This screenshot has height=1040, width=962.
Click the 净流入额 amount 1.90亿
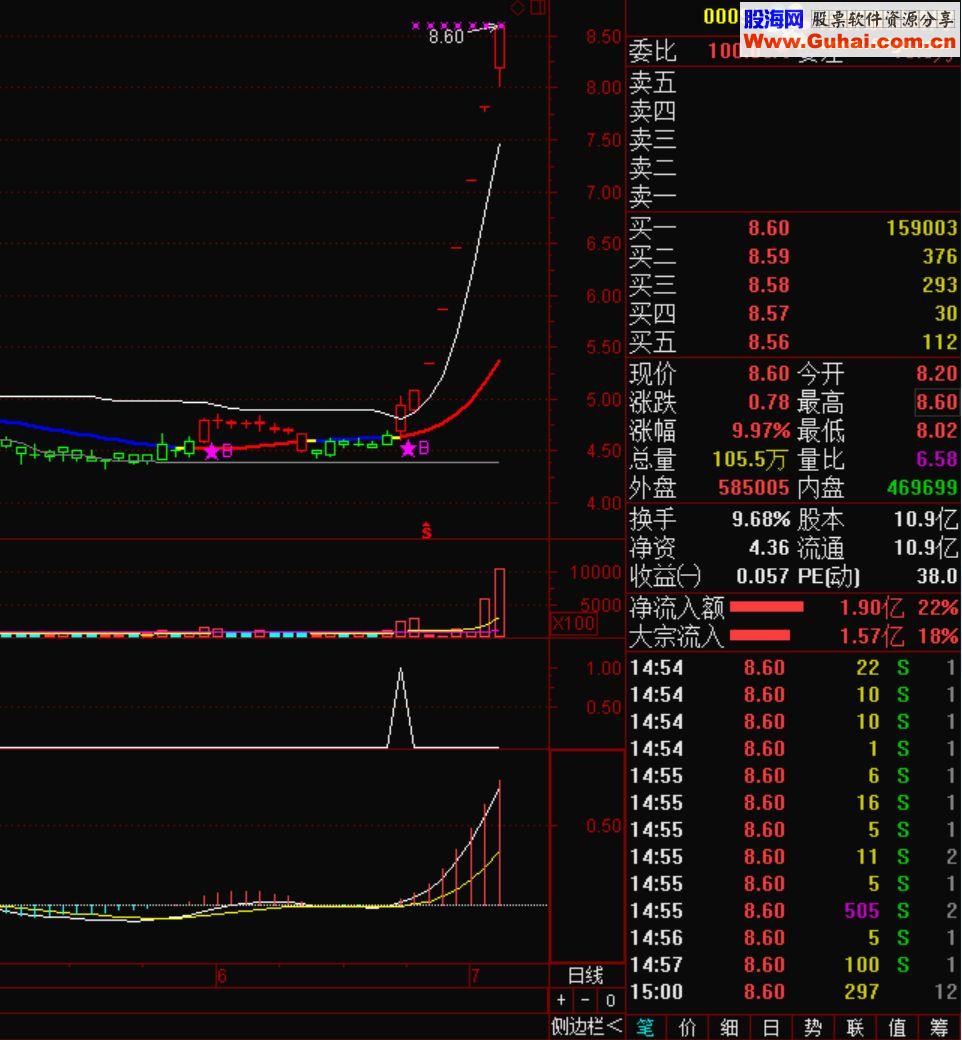point(872,608)
